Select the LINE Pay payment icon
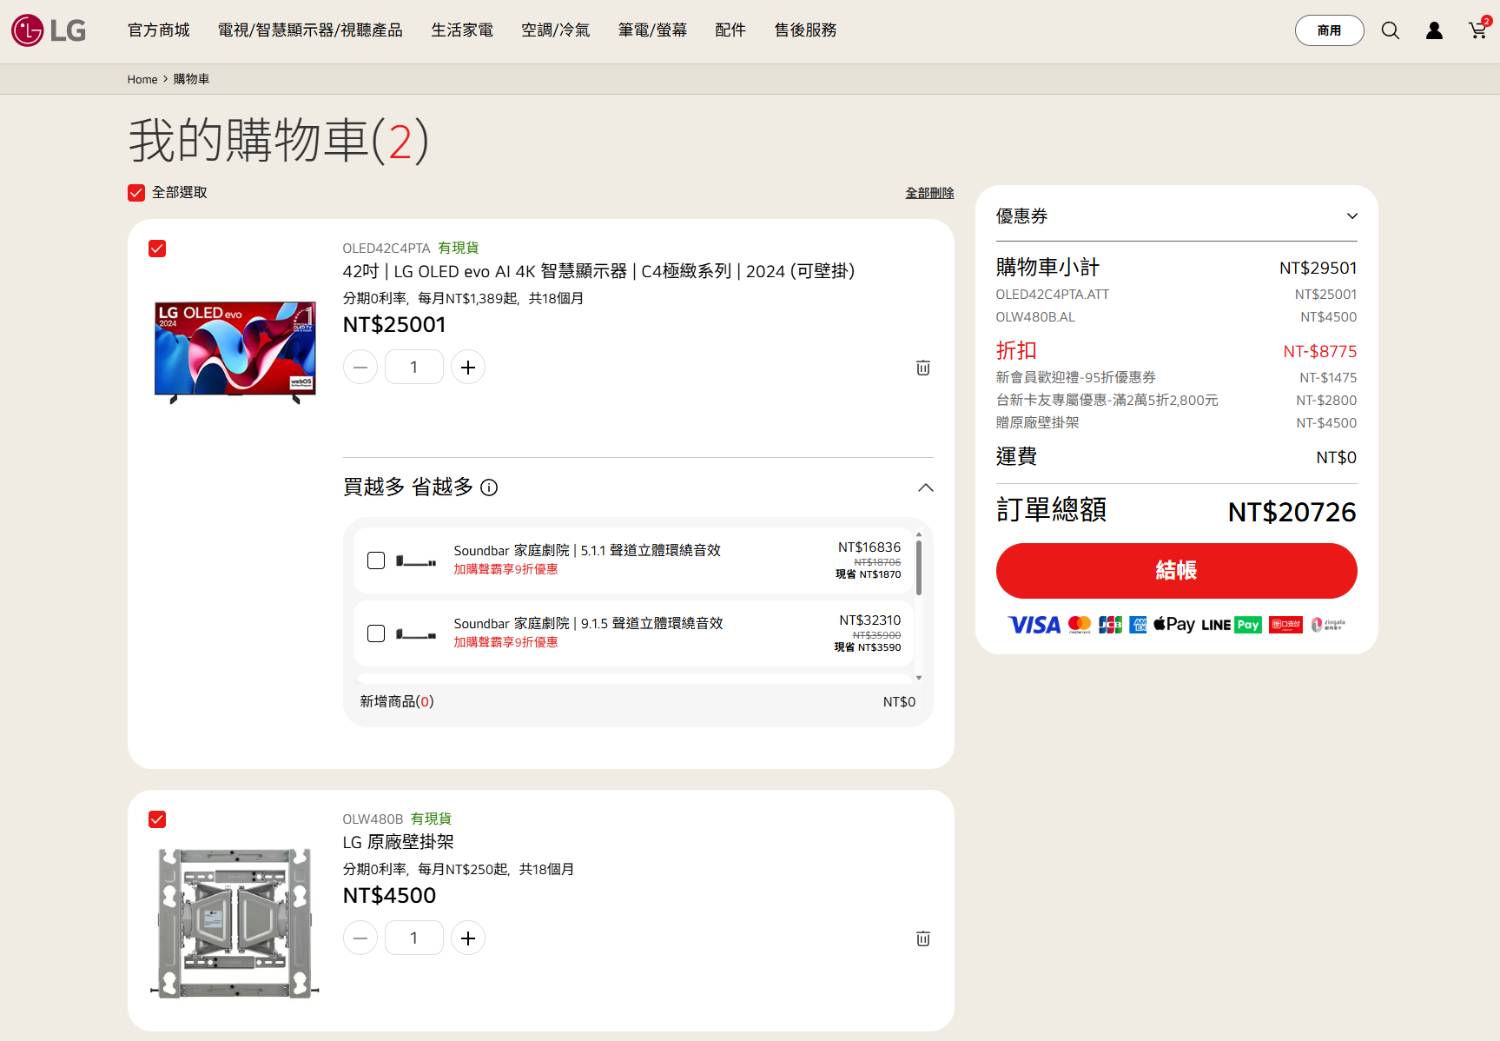The image size is (1500, 1041). pyautogui.click(x=1231, y=624)
